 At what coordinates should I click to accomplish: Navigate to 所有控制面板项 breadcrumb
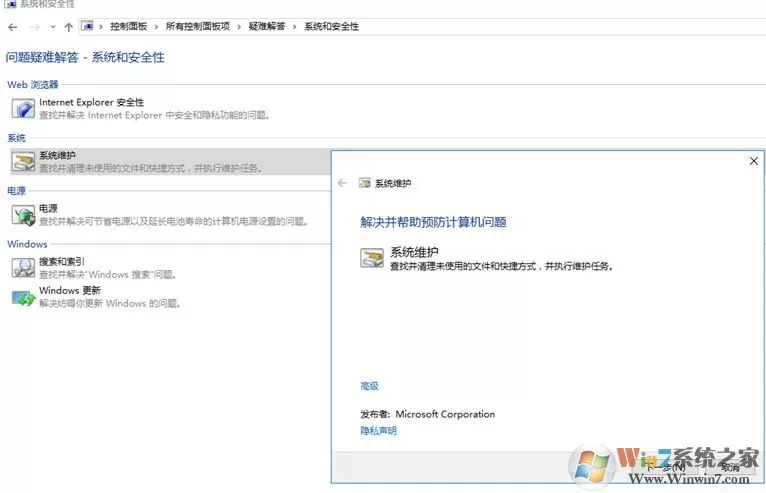[197, 26]
